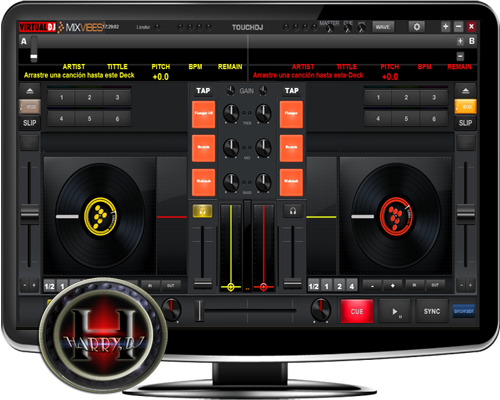Screen dimensions: 500x400
Task: Eject the track from deck A
Action: 30,91
